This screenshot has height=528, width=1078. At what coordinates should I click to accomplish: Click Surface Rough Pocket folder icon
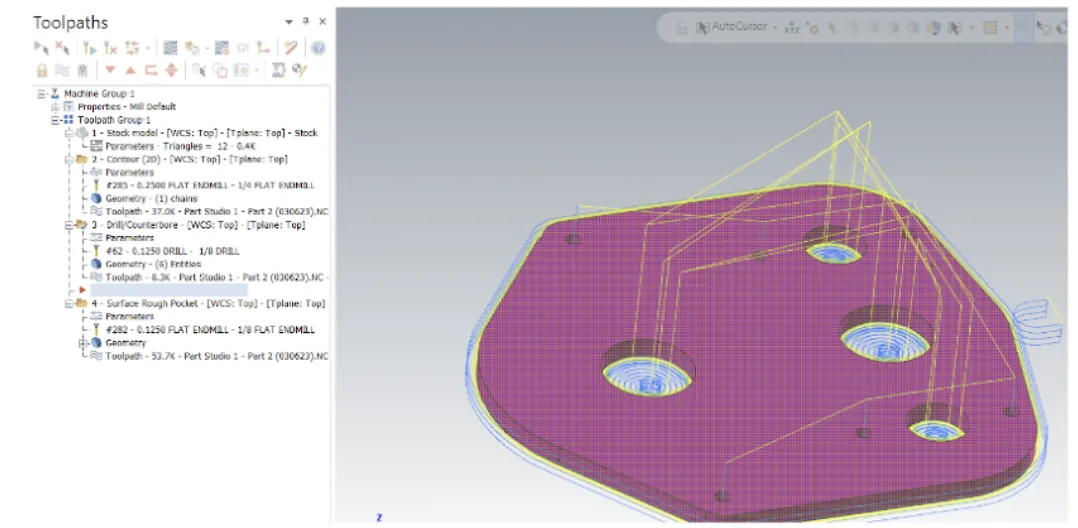point(82,303)
